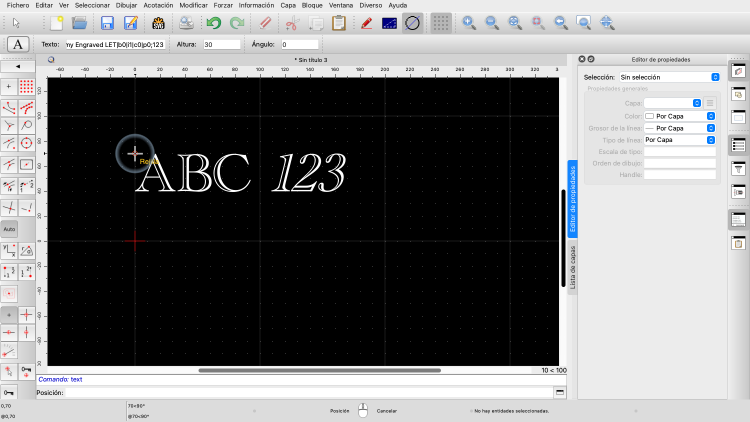The width and height of the screenshot is (750, 422).
Task: Click the back arrow button in left toolbox
Action: coord(18,66)
